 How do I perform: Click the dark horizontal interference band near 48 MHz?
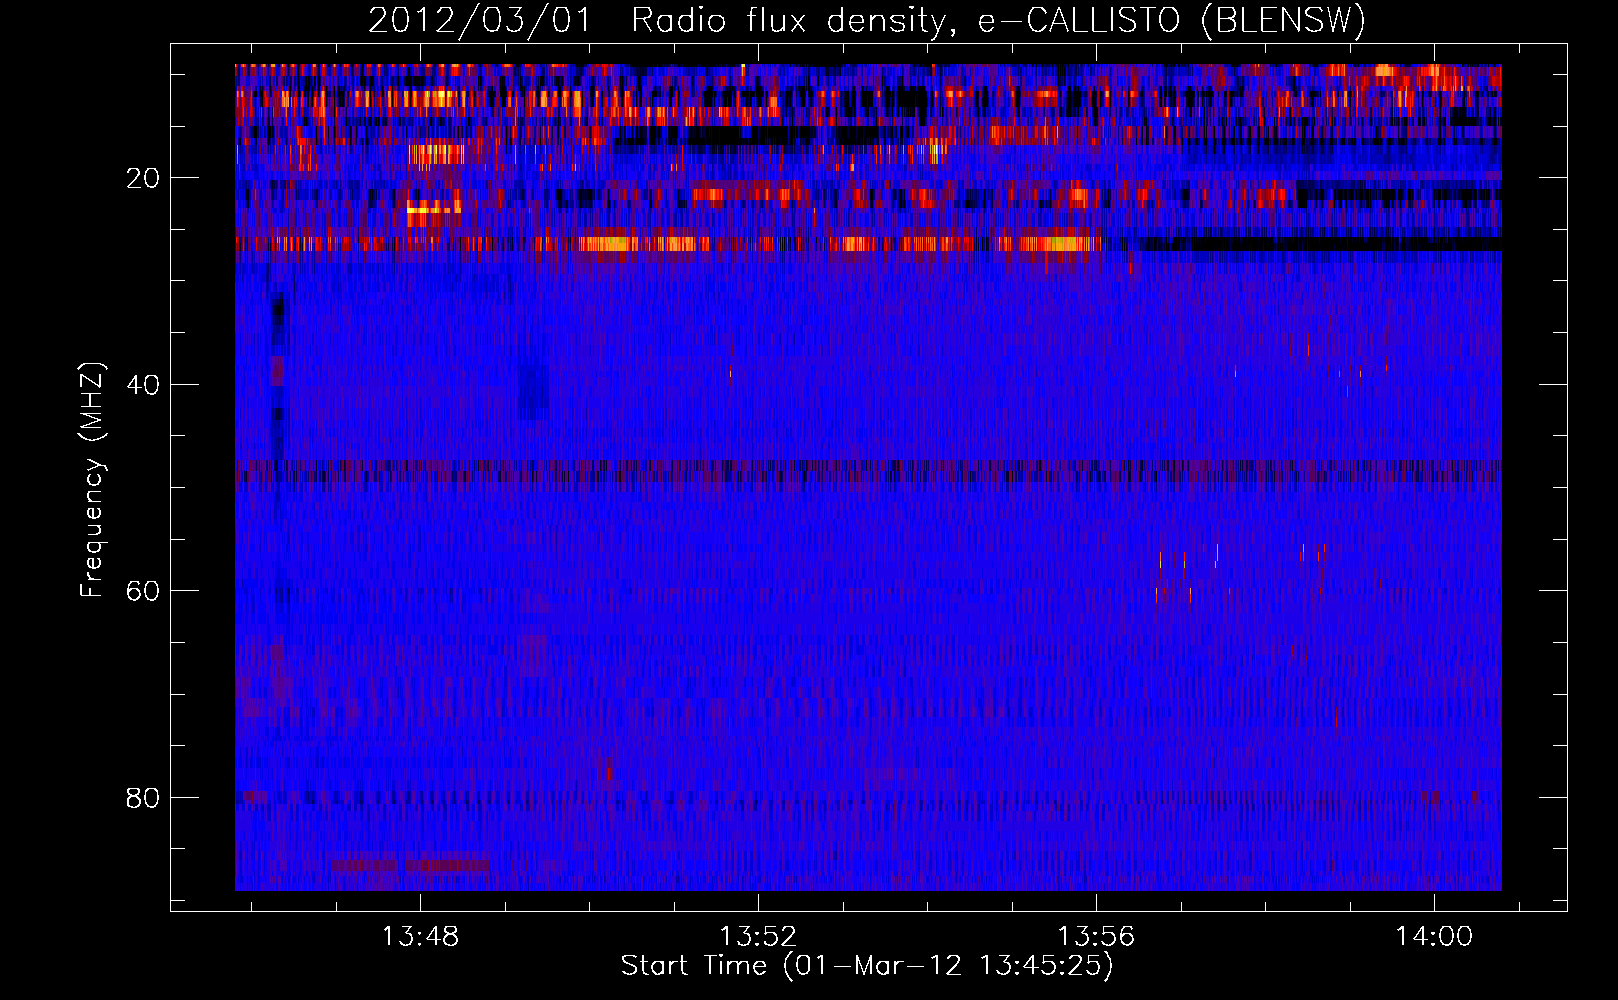tap(868, 471)
